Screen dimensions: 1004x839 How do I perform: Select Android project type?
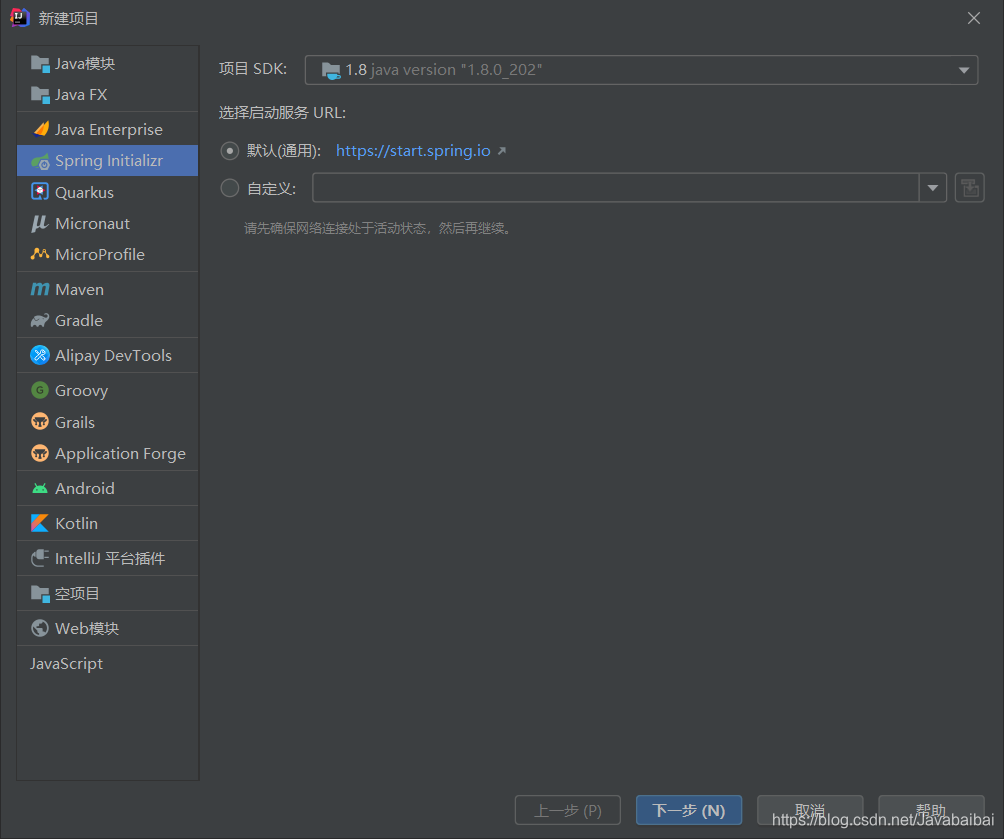pyautogui.click(x=108, y=488)
